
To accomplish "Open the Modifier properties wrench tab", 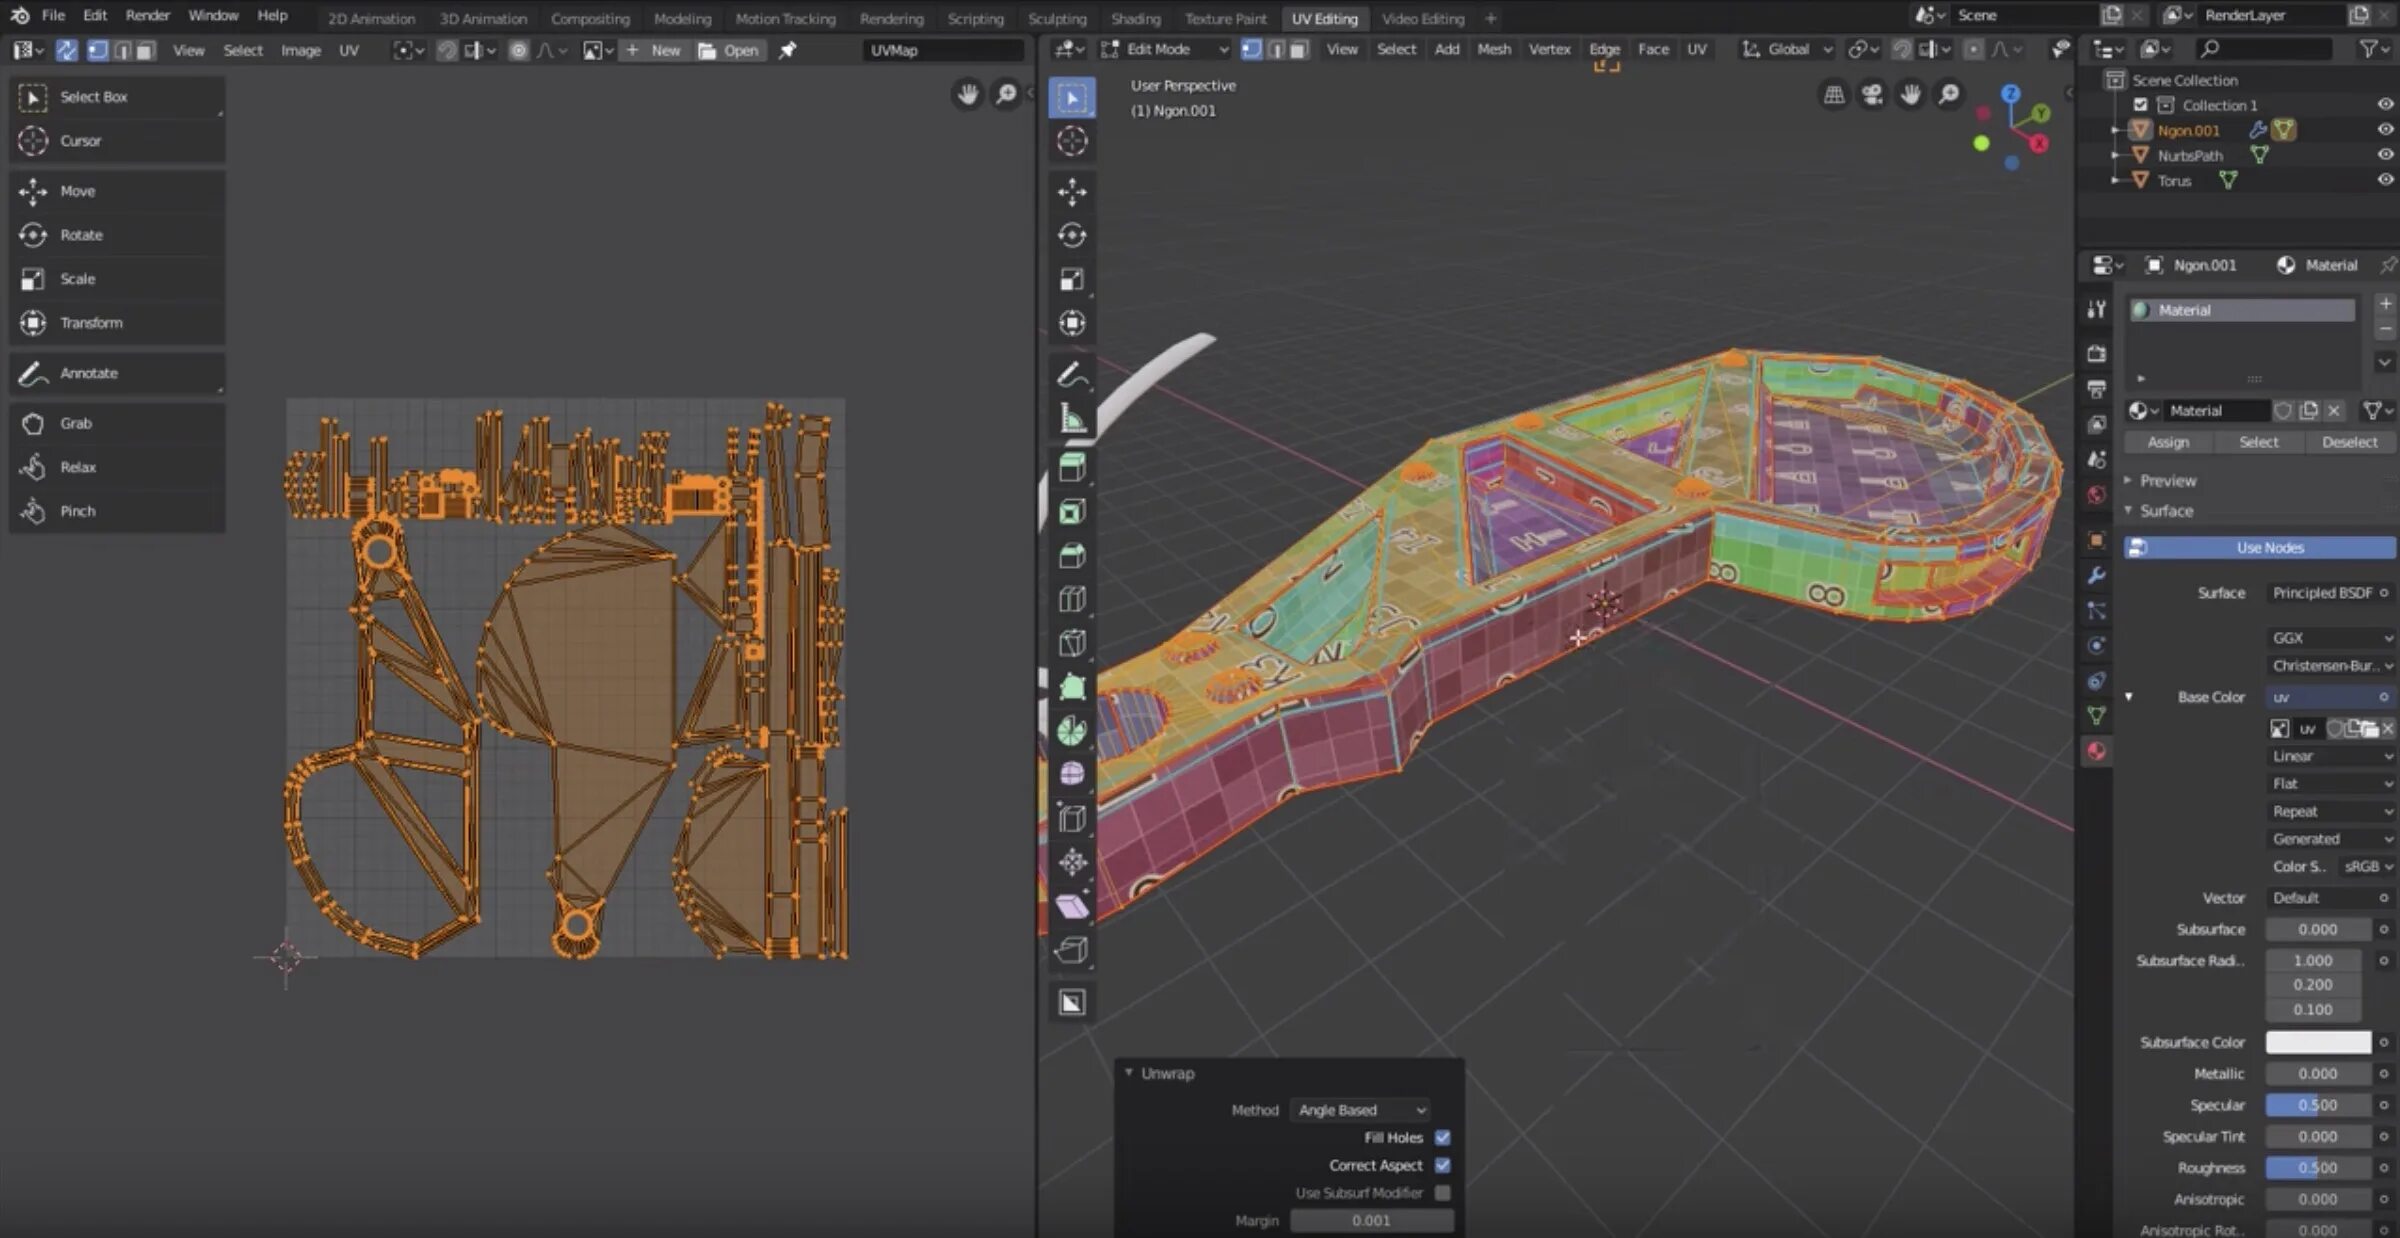I will [x=2097, y=576].
